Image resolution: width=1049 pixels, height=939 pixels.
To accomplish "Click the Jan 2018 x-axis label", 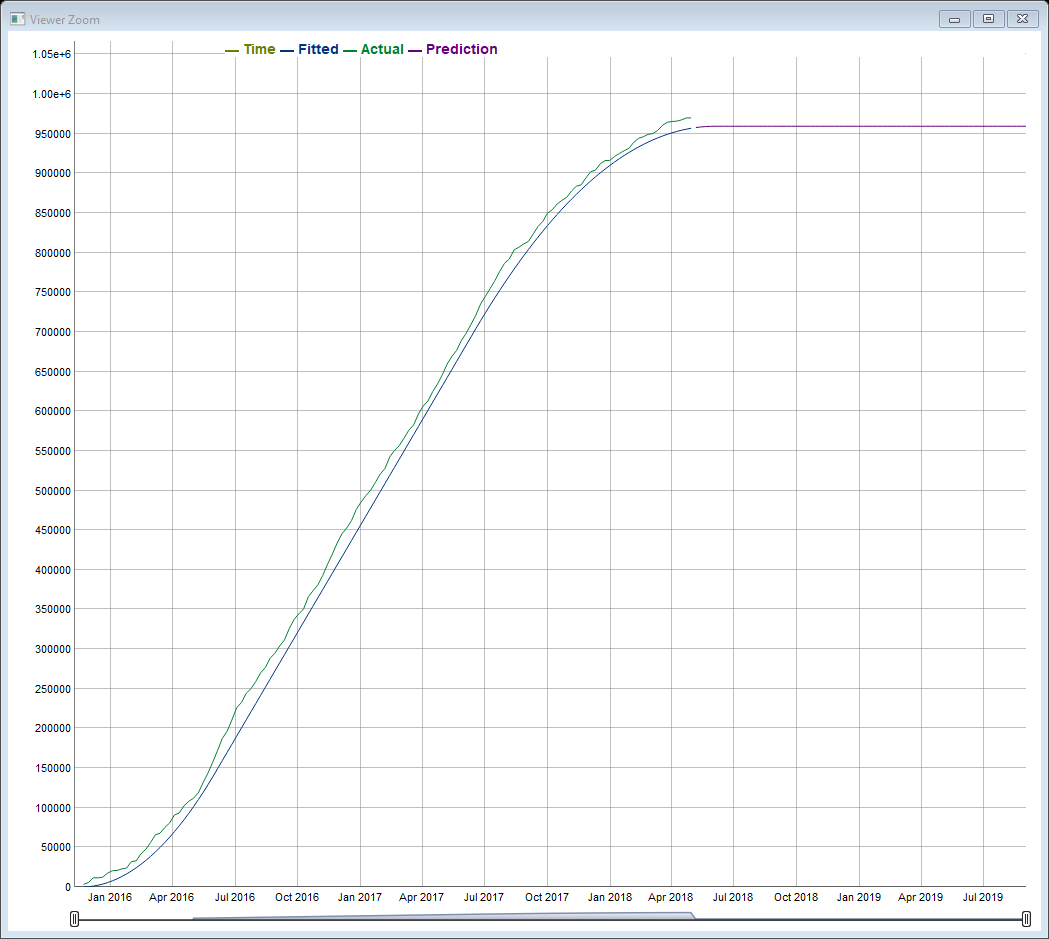I will (609, 898).
